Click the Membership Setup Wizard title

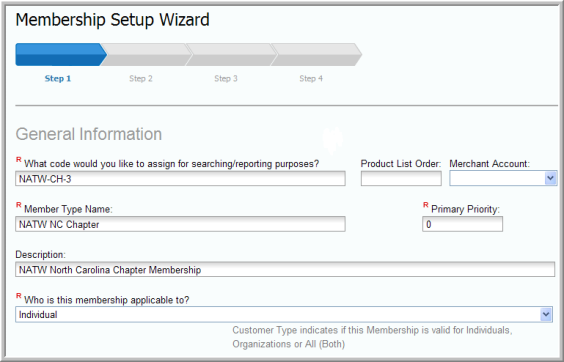tap(112, 19)
